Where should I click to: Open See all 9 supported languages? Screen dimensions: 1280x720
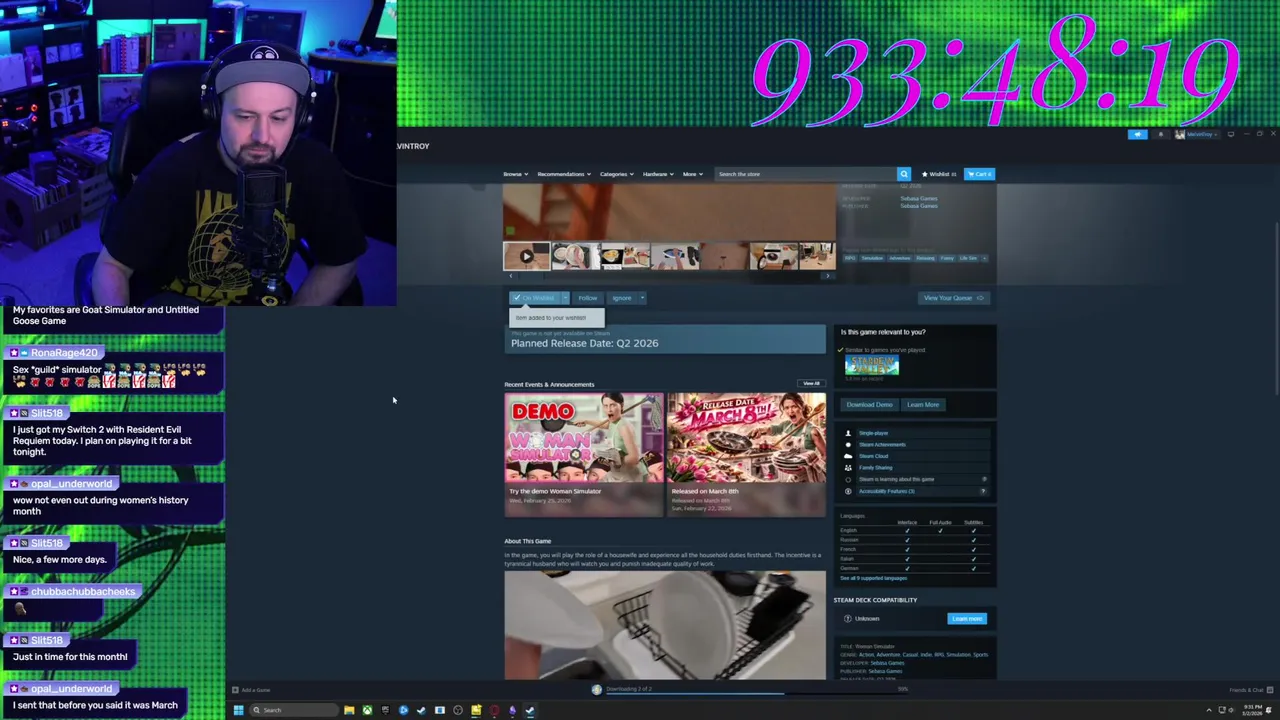(x=874, y=578)
